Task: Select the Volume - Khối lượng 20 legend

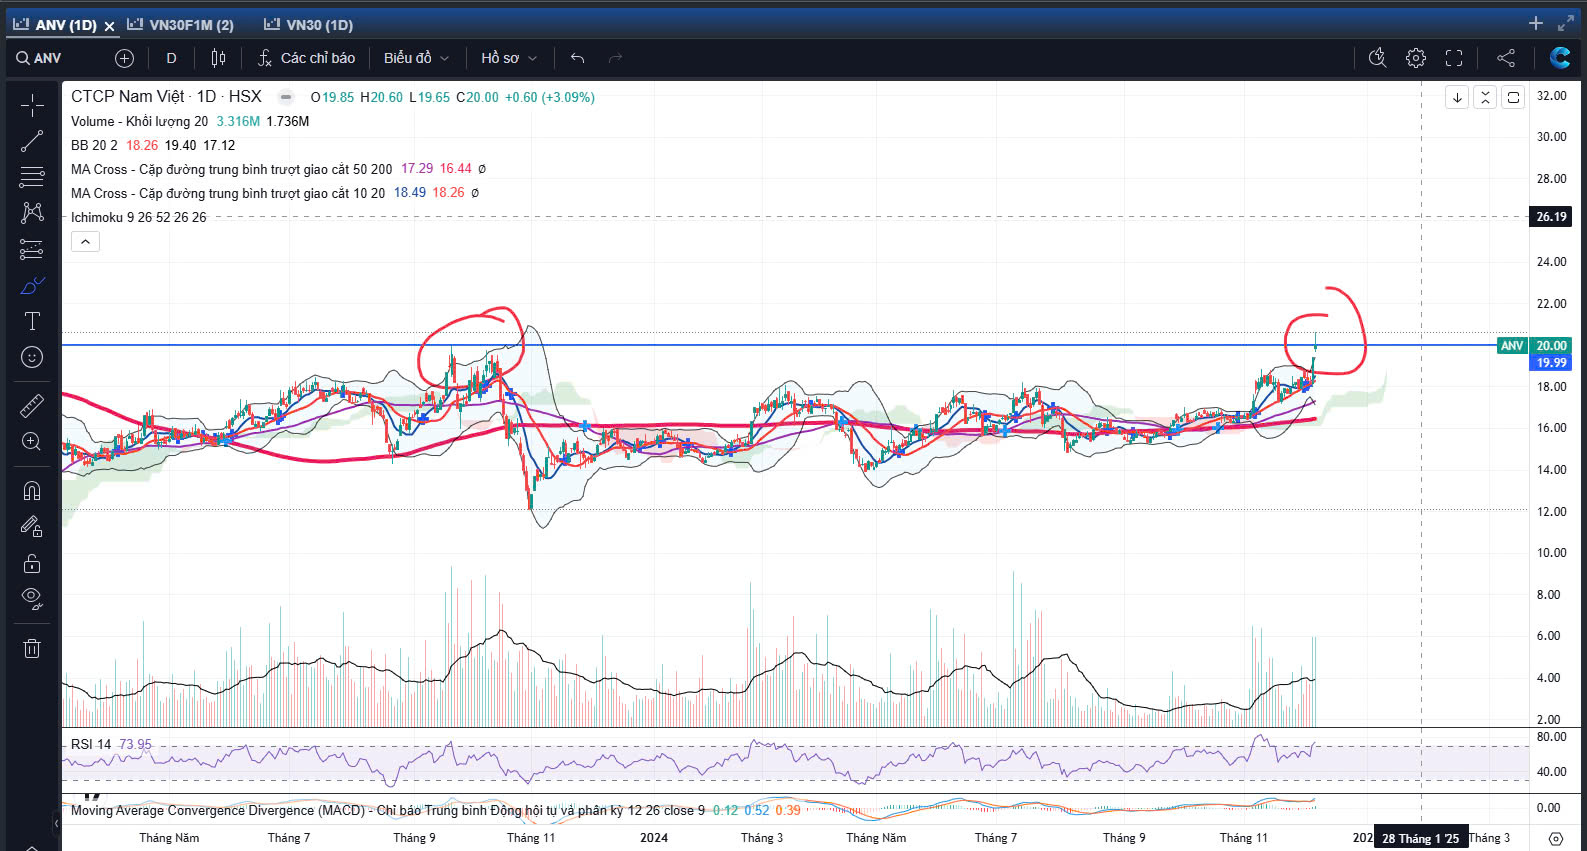Action: (x=139, y=121)
